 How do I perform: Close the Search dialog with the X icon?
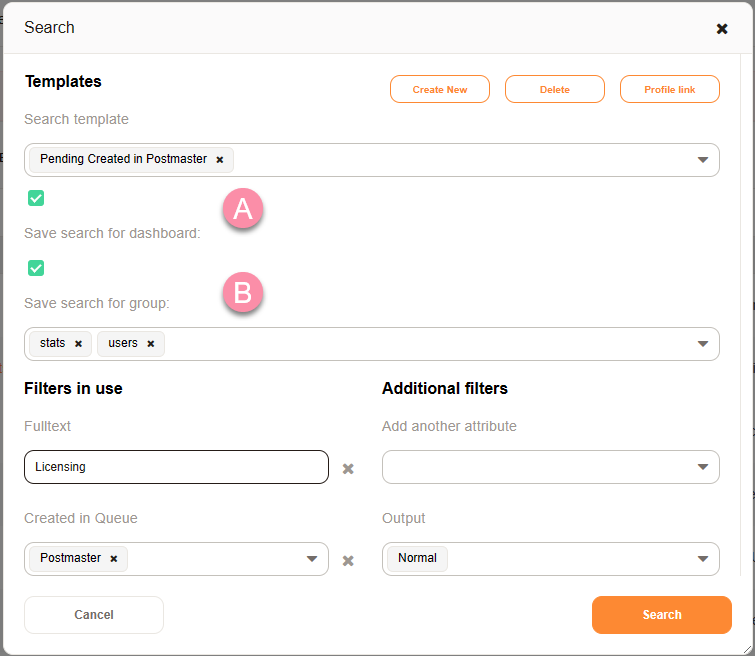(722, 29)
